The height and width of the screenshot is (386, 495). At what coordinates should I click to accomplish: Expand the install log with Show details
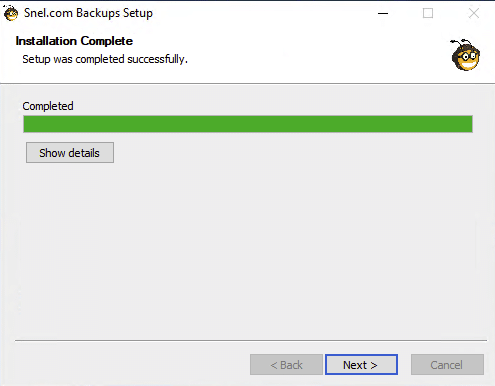[x=70, y=153]
